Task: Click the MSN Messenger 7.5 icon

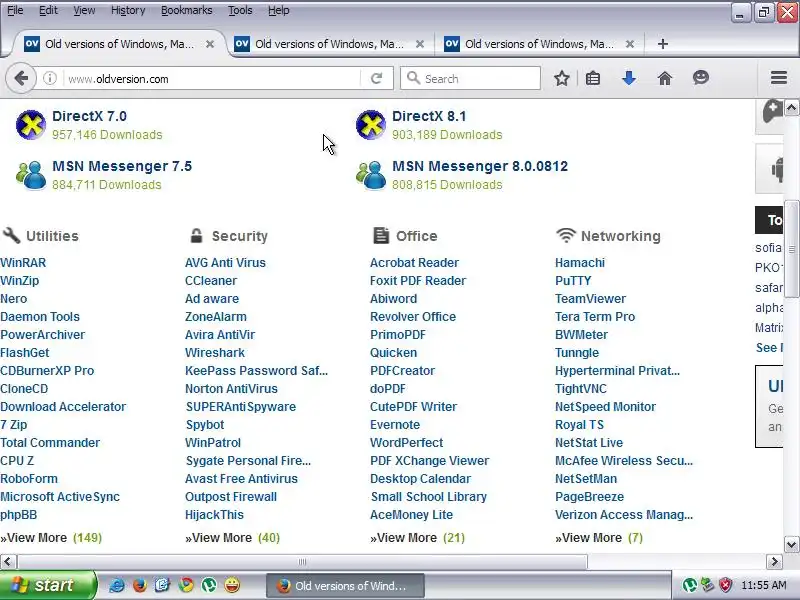Action: click(x=31, y=175)
